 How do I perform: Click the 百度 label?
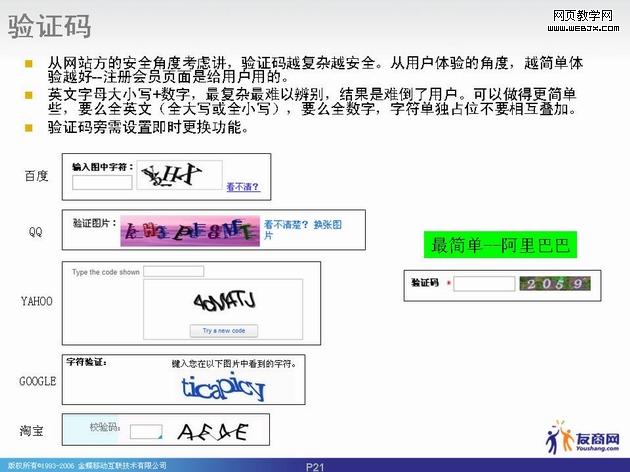coord(36,176)
